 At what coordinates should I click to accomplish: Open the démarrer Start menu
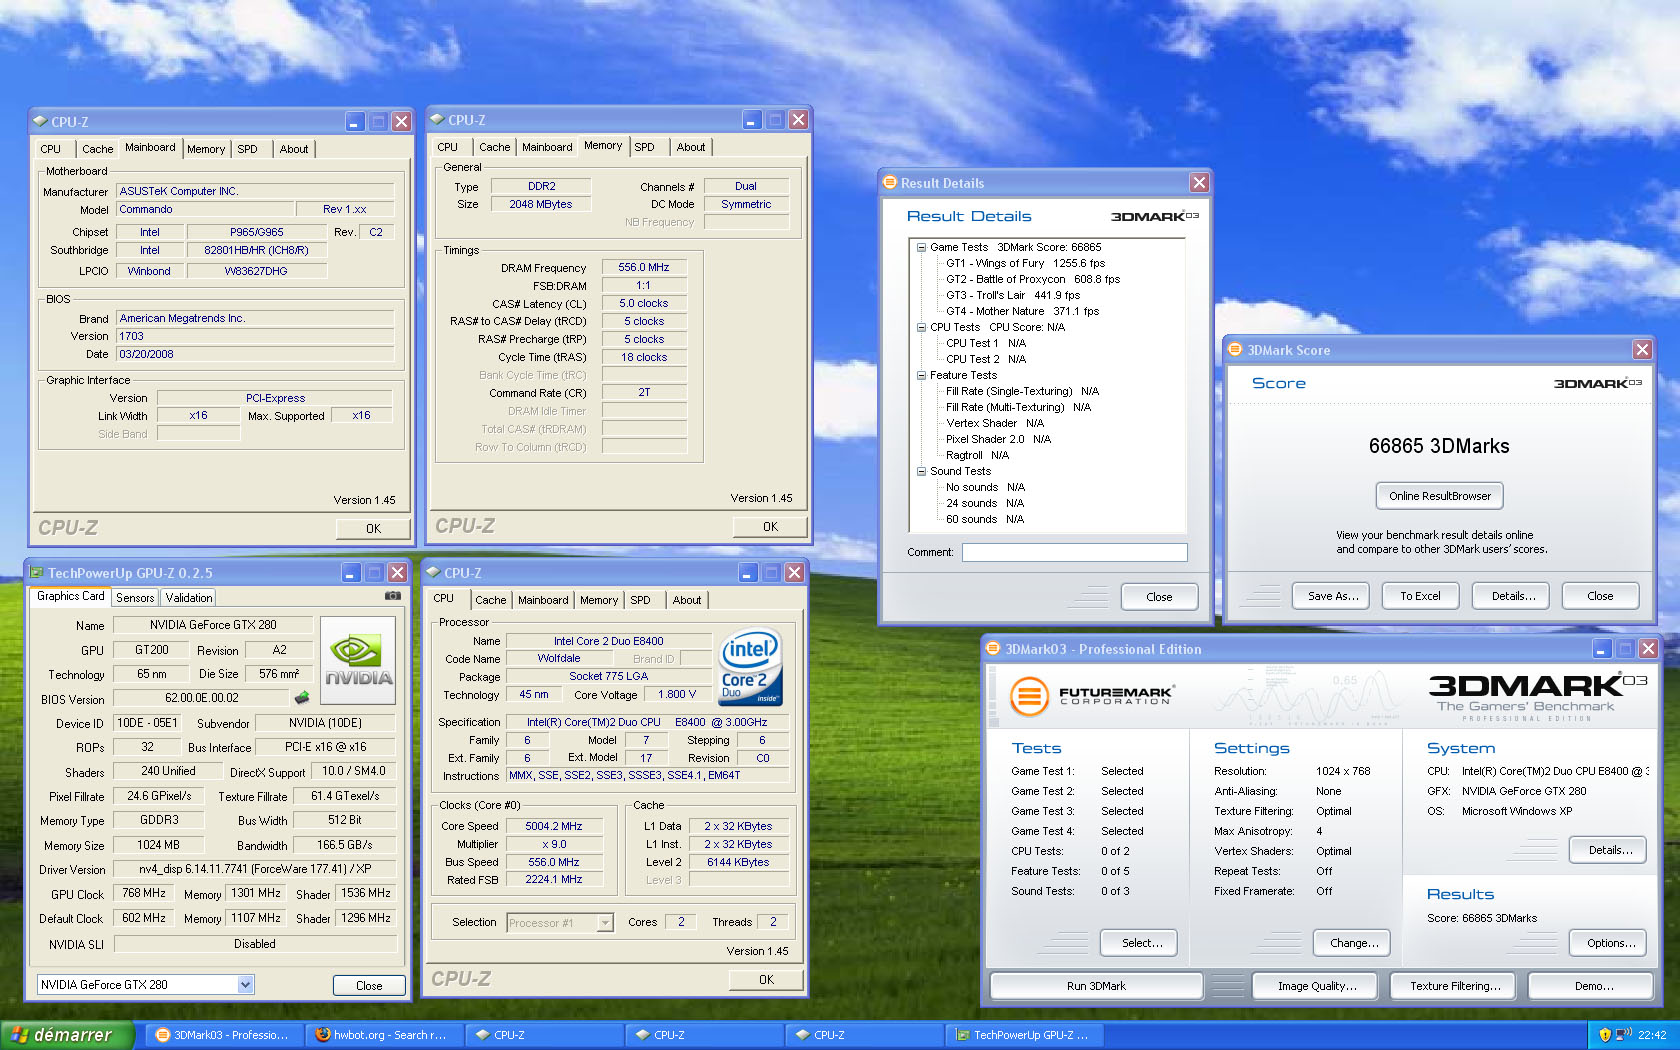click(x=66, y=1035)
